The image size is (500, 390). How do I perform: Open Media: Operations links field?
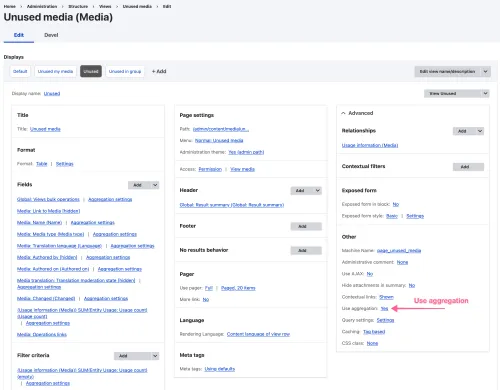(x=42, y=334)
